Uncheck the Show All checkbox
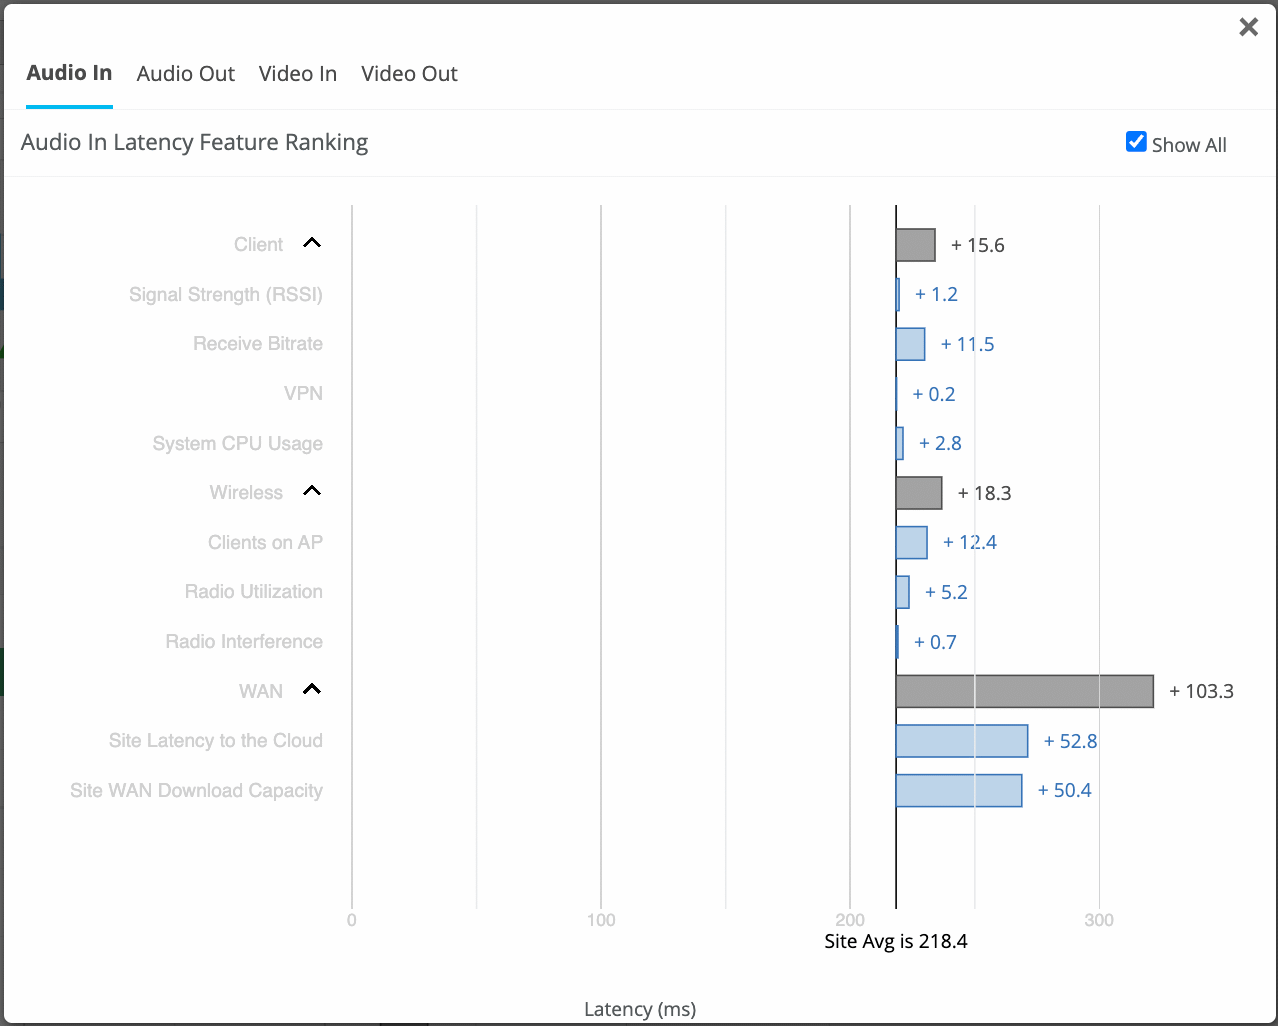Image resolution: width=1278 pixels, height=1026 pixels. coord(1136,141)
